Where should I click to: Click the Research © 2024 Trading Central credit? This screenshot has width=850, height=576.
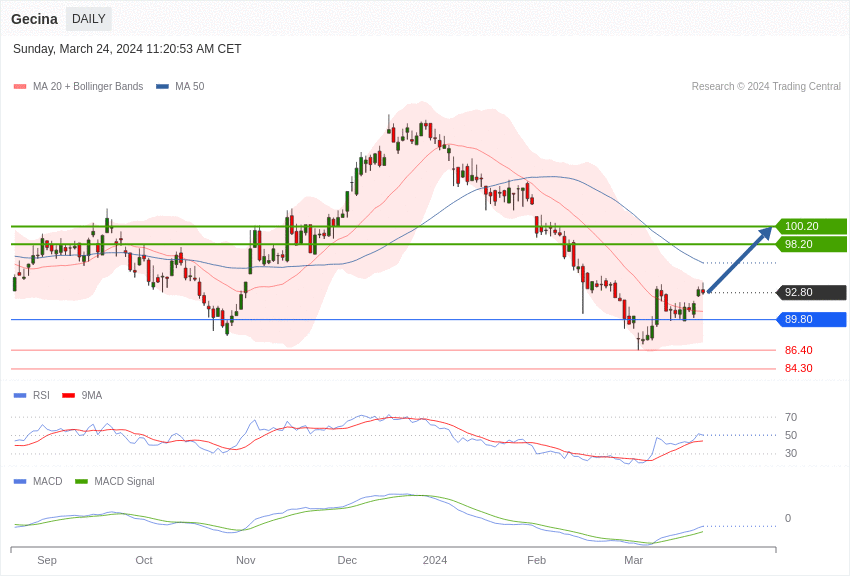click(766, 87)
